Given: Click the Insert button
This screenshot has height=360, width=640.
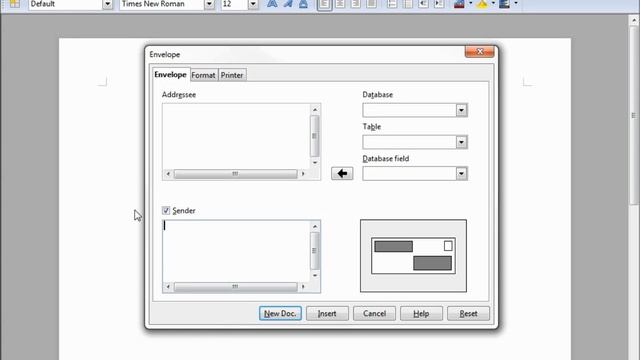Looking at the screenshot, I should [327, 313].
